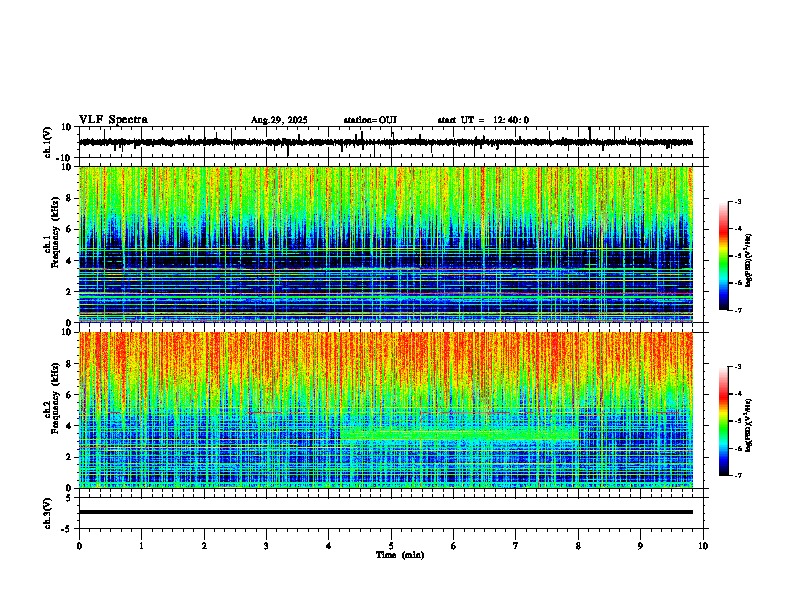Click tick label "2" on the Time axis

204,546
